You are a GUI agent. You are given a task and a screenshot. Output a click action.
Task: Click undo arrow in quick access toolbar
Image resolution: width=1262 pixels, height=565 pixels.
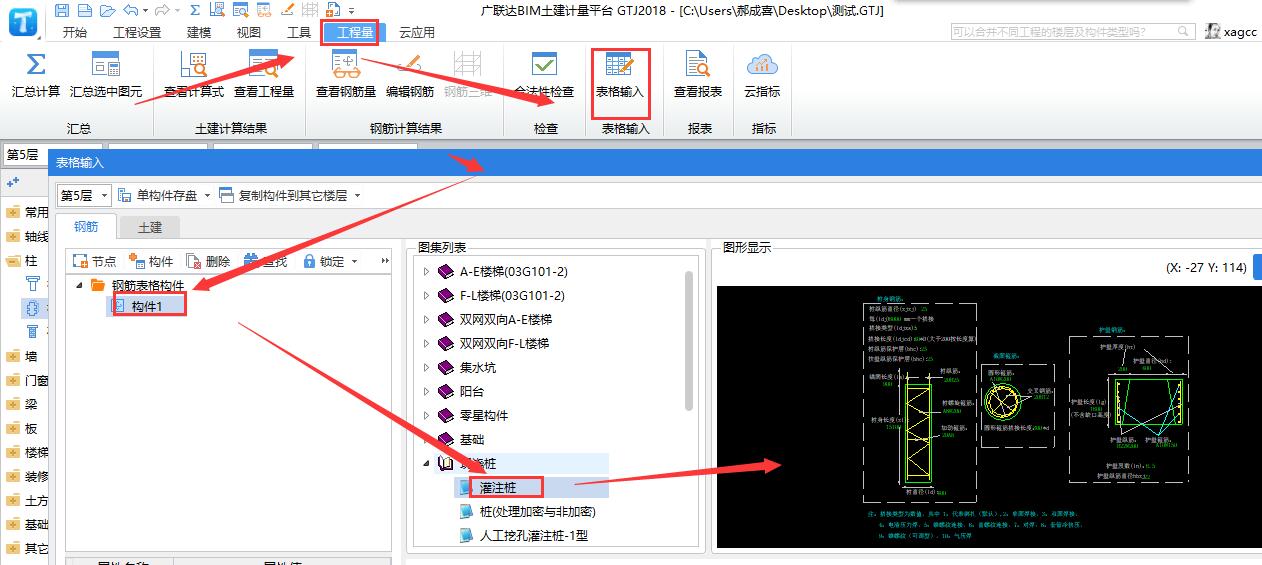(x=133, y=10)
